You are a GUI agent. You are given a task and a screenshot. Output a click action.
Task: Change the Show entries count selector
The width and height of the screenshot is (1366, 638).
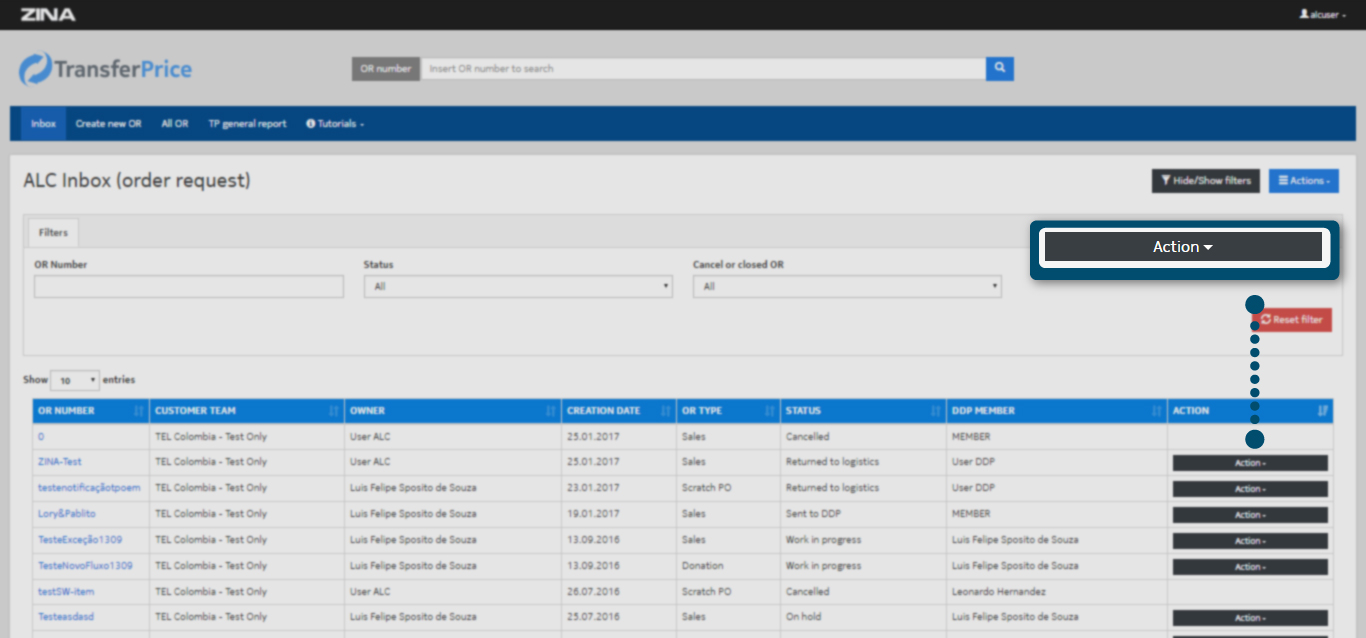pyautogui.click(x=75, y=381)
